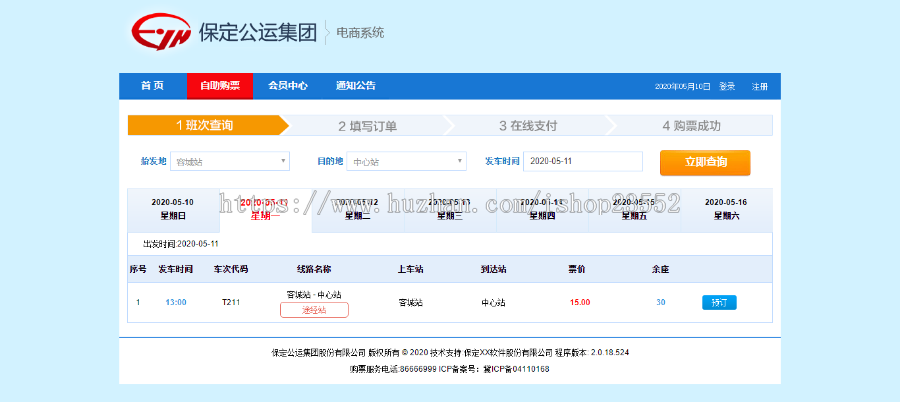900x402 pixels.
Task: Switch to the 星期二 date tab
Action: coord(357,208)
